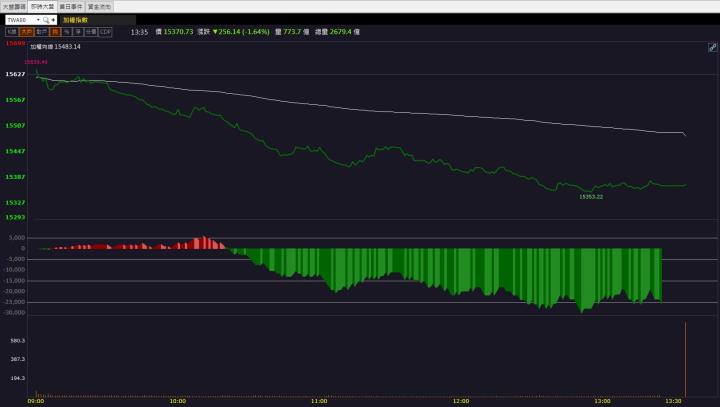Click the link icon at chart's top-right

712,47
